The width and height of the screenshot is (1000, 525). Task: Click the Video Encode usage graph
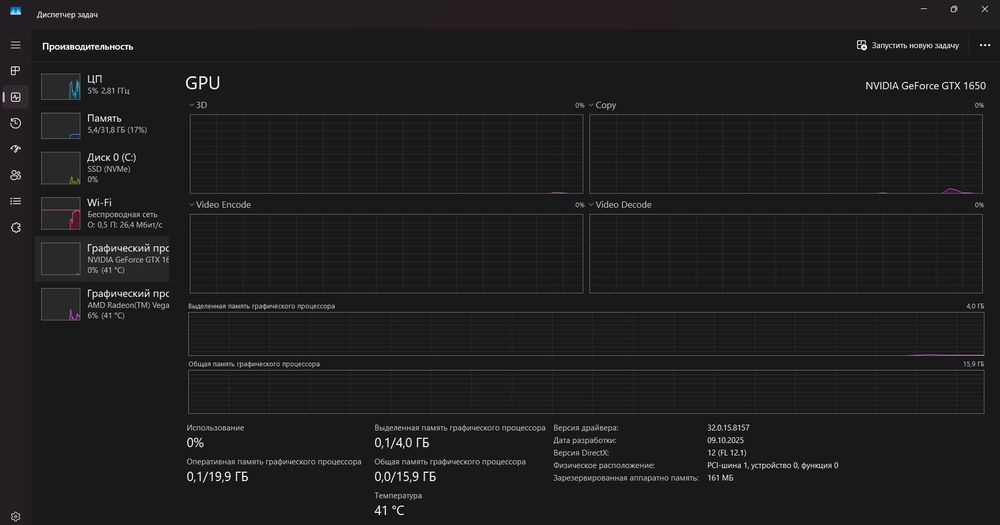[386, 253]
